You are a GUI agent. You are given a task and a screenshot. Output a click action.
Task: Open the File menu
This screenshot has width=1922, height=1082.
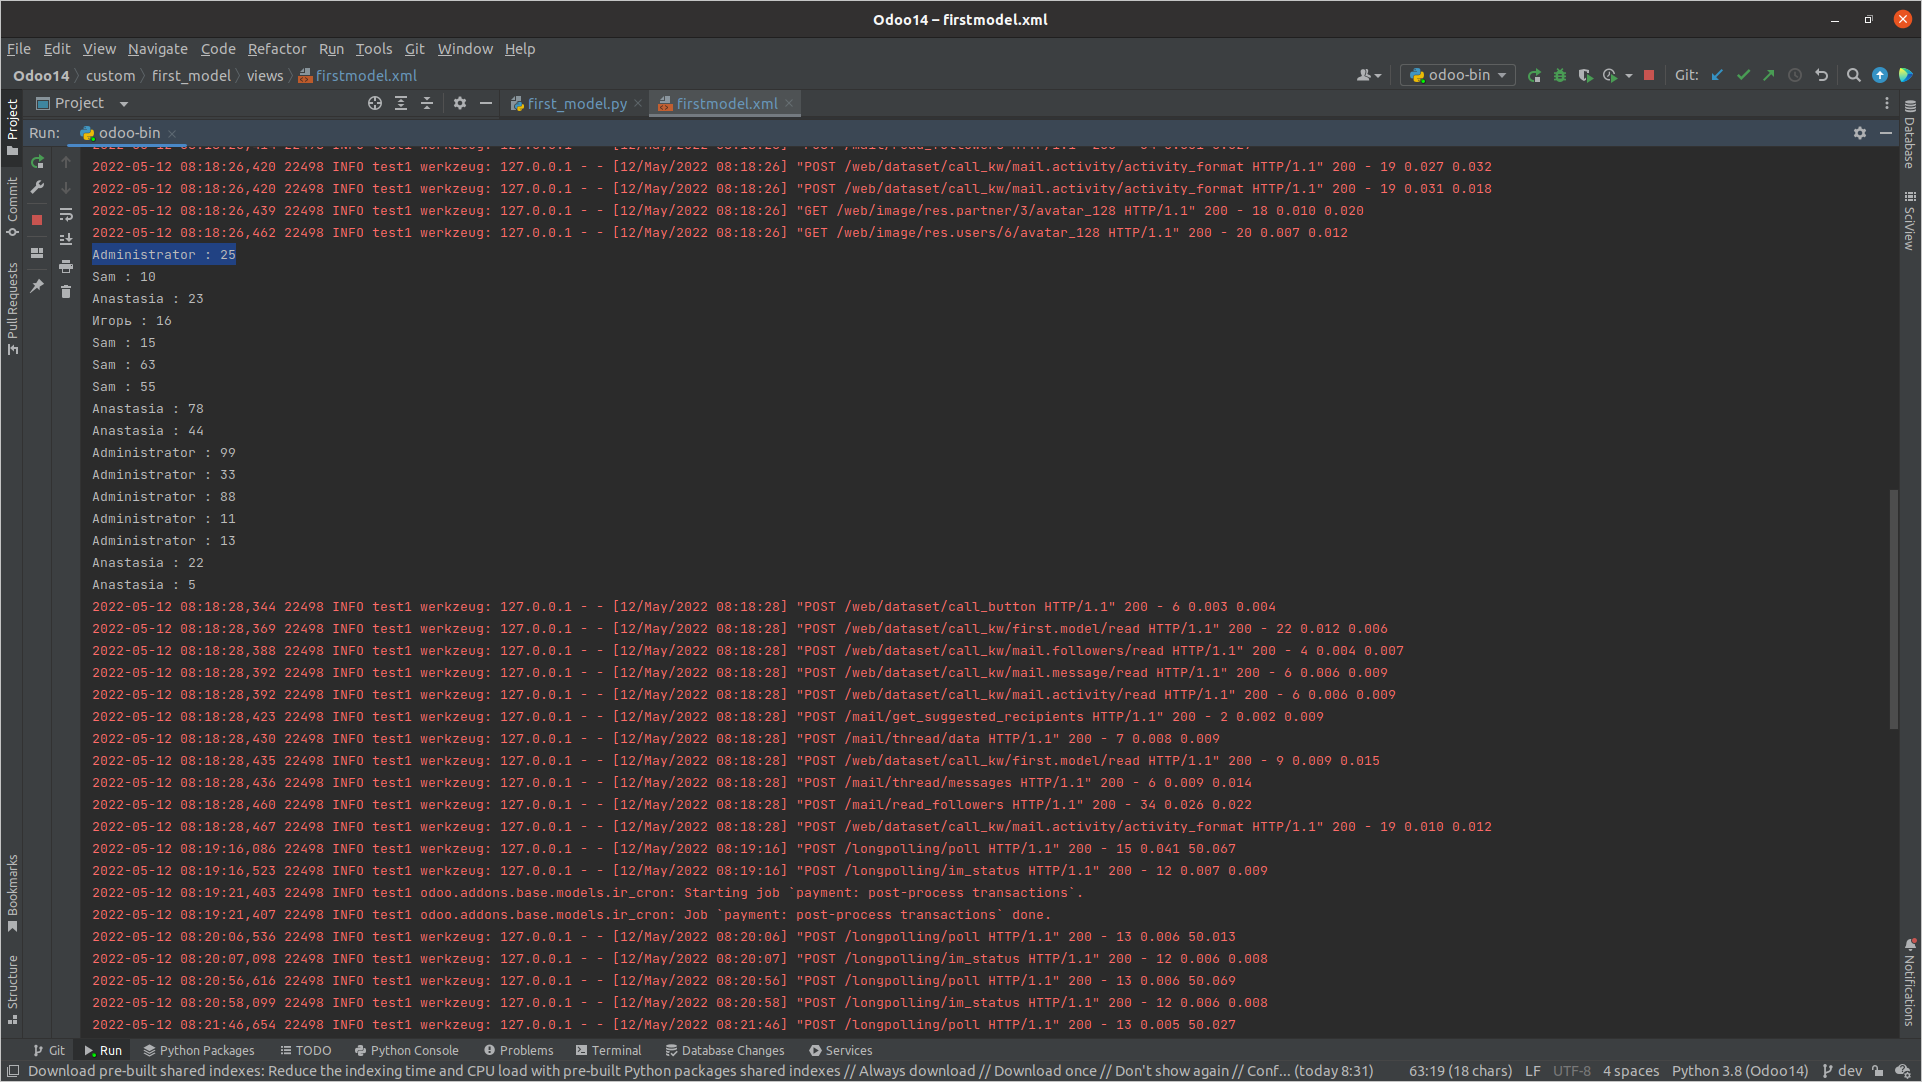[19, 49]
